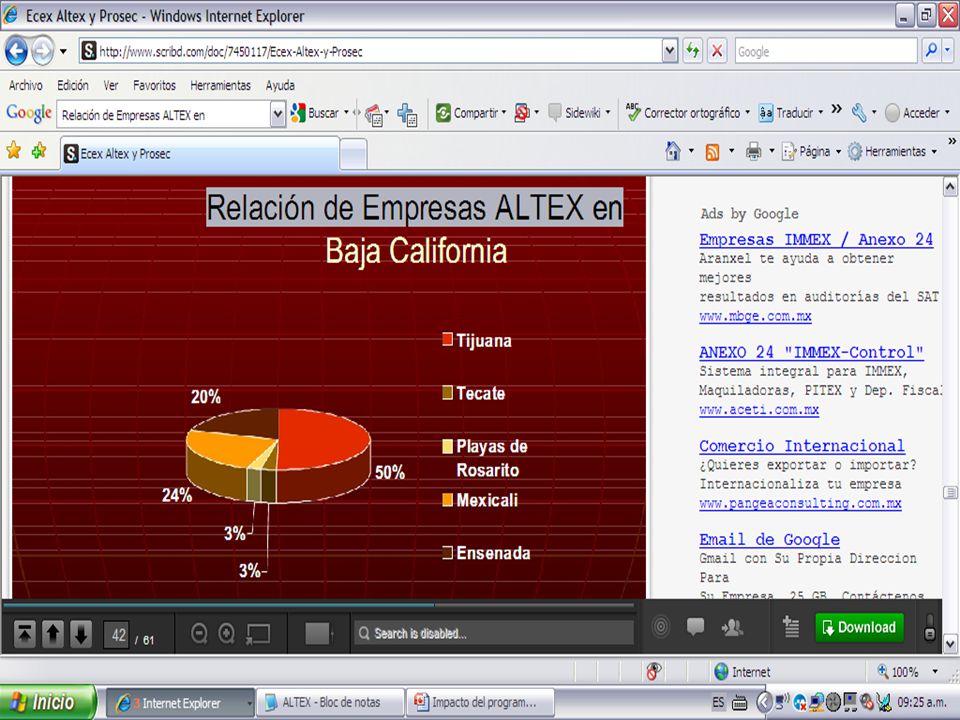The height and width of the screenshot is (720, 960).
Task: Click the orange RSS feeds icon
Action: click(x=712, y=151)
